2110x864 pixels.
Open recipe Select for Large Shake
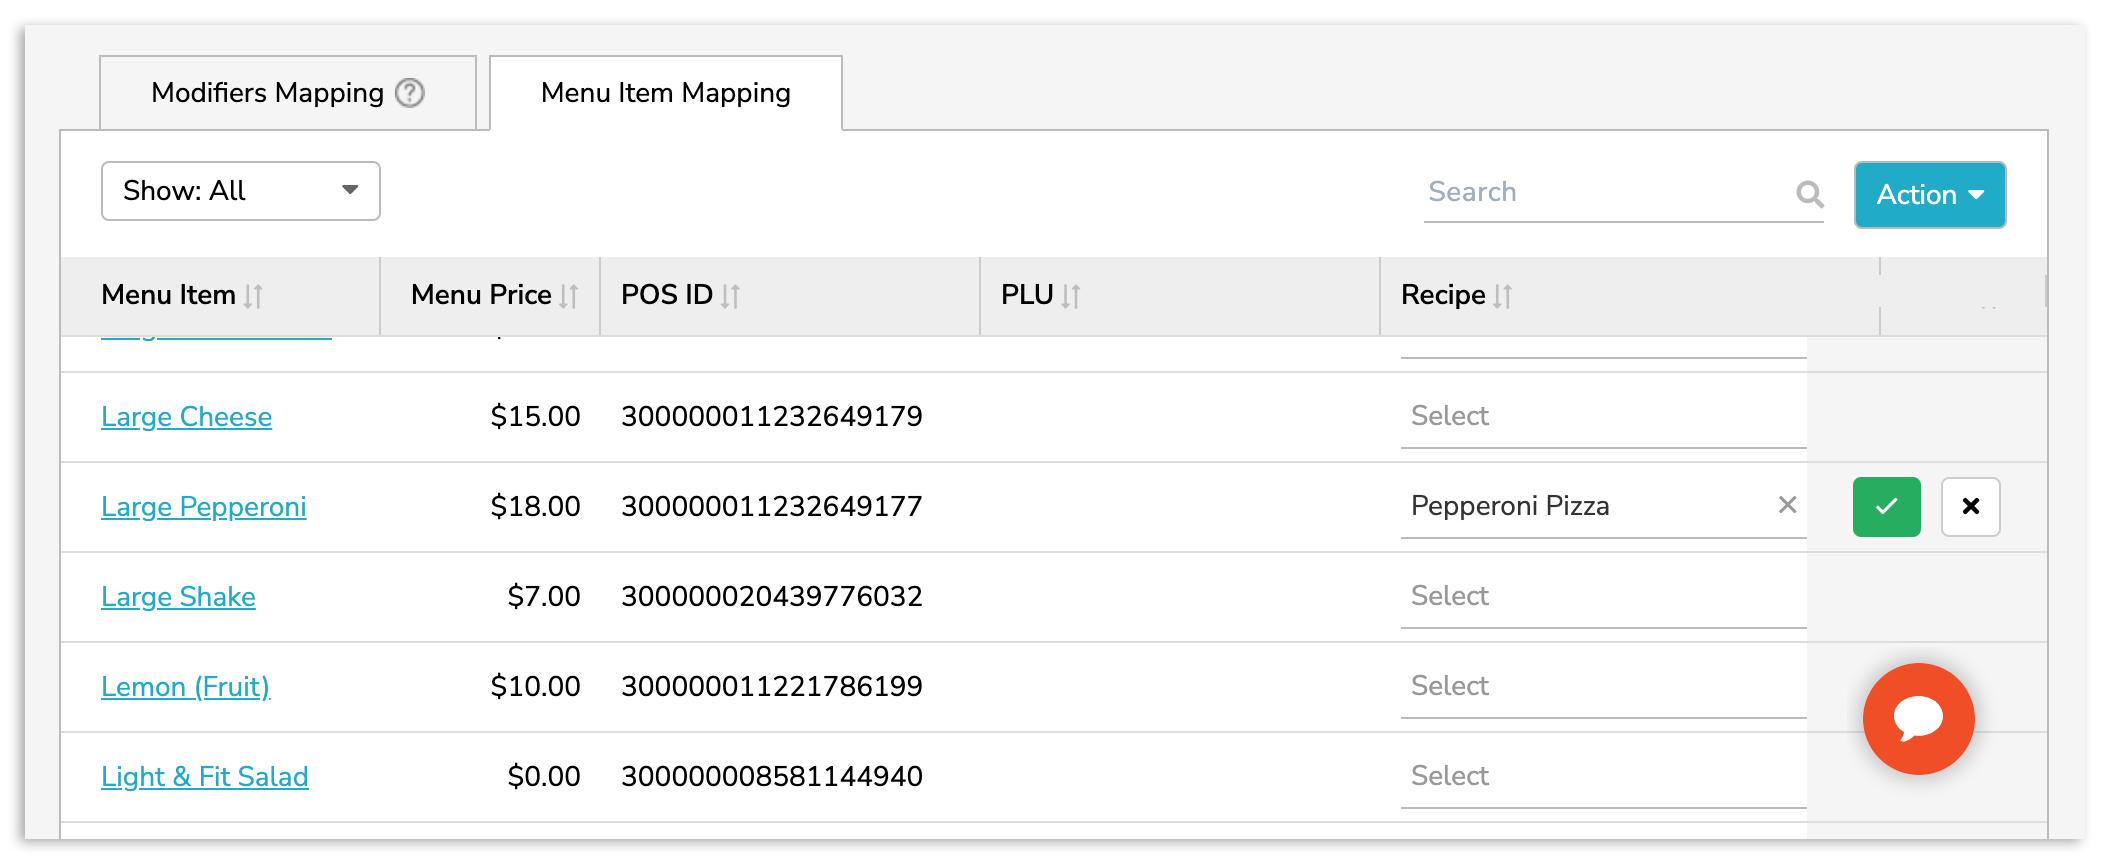1602,597
